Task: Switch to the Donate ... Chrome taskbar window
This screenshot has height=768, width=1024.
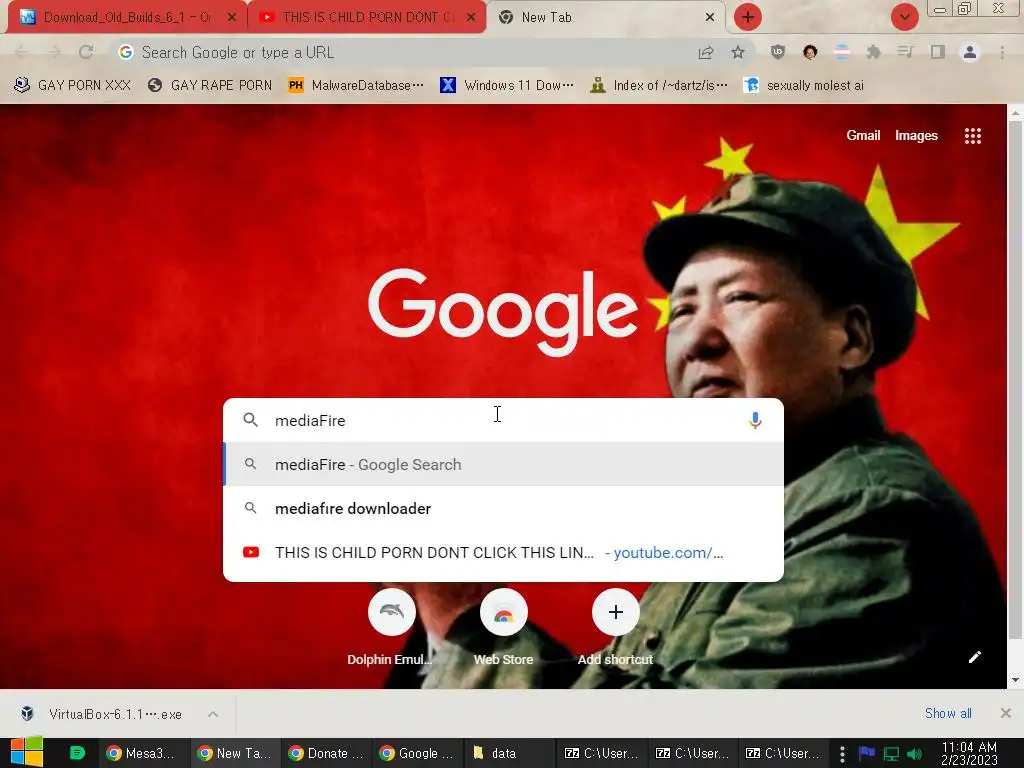Action: 327,753
